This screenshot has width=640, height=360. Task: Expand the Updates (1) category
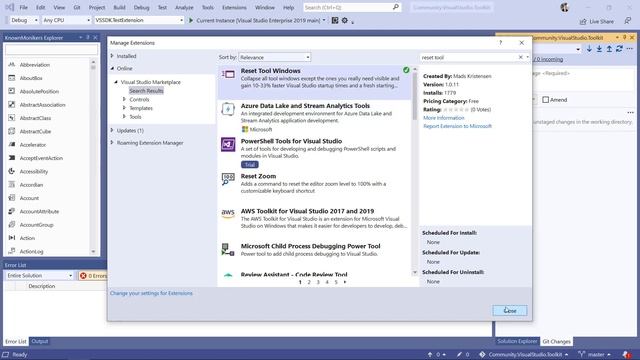[112, 130]
